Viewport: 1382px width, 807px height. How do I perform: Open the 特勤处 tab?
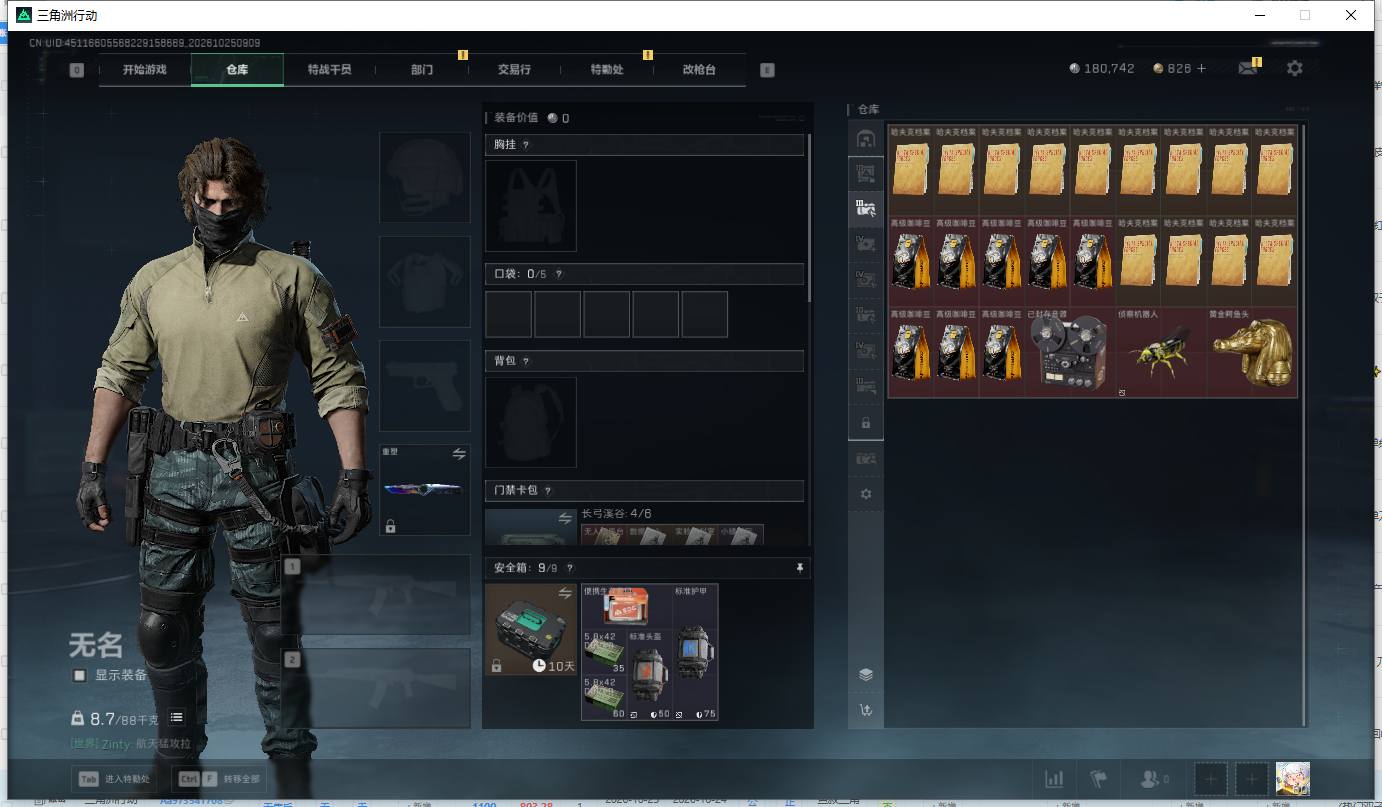pyautogui.click(x=607, y=70)
